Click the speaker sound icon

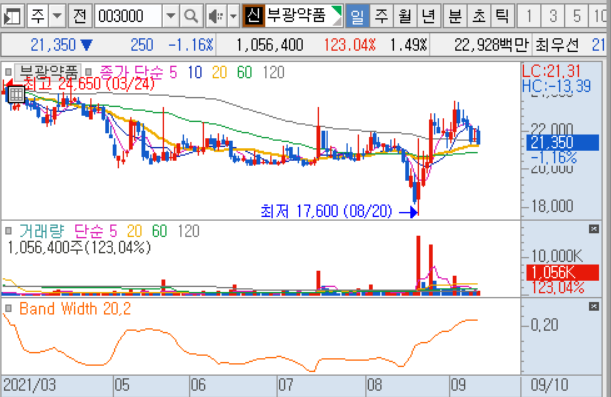click(x=216, y=16)
